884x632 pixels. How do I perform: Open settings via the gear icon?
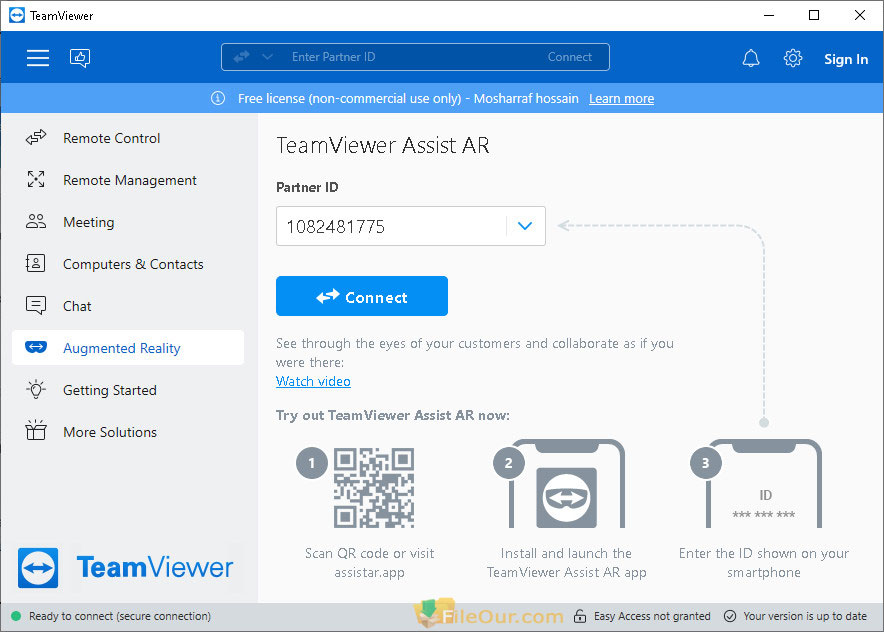pos(793,58)
